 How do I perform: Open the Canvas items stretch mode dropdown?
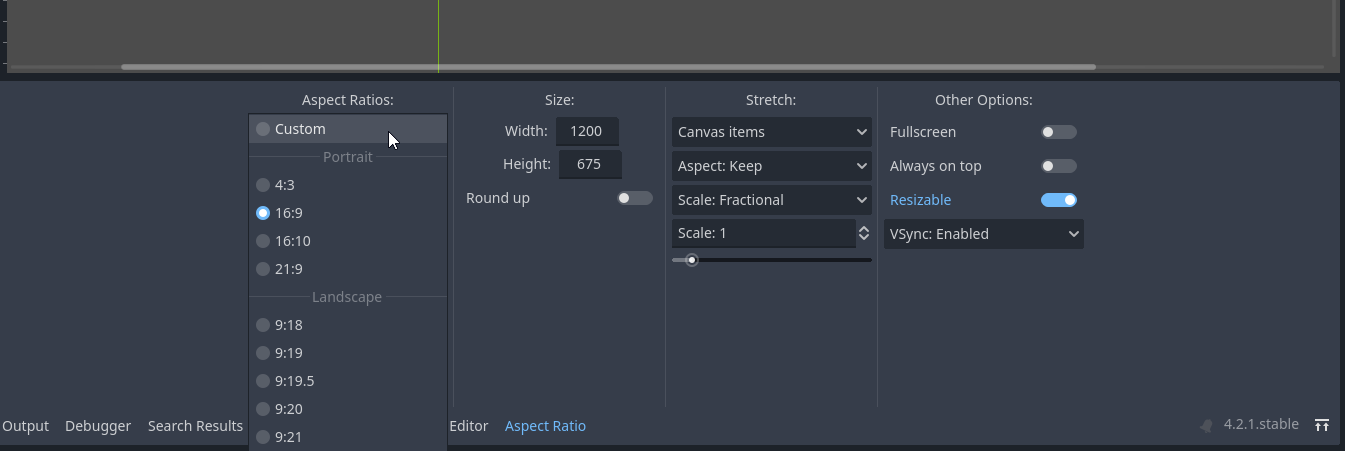(772, 132)
